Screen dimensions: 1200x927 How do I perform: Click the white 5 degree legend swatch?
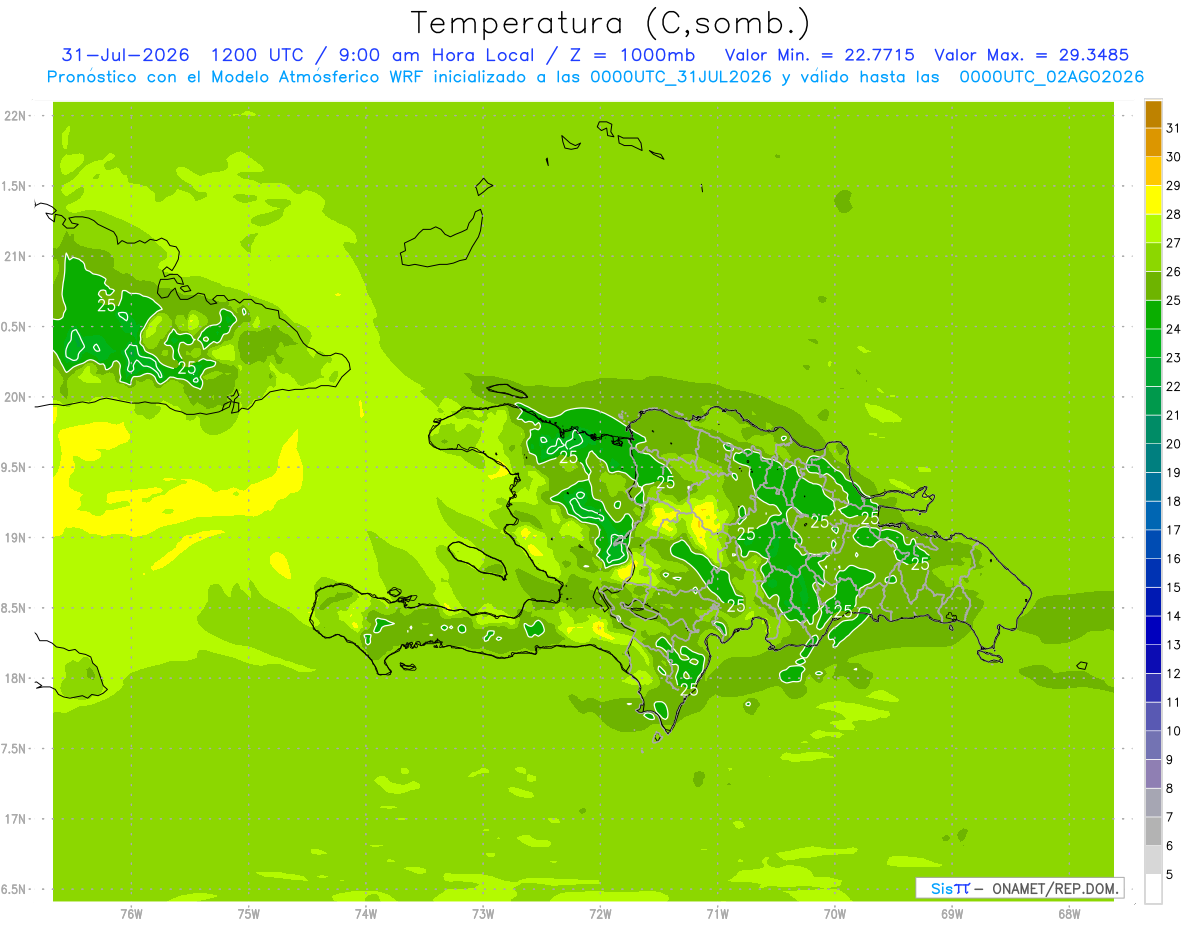click(1153, 889)
